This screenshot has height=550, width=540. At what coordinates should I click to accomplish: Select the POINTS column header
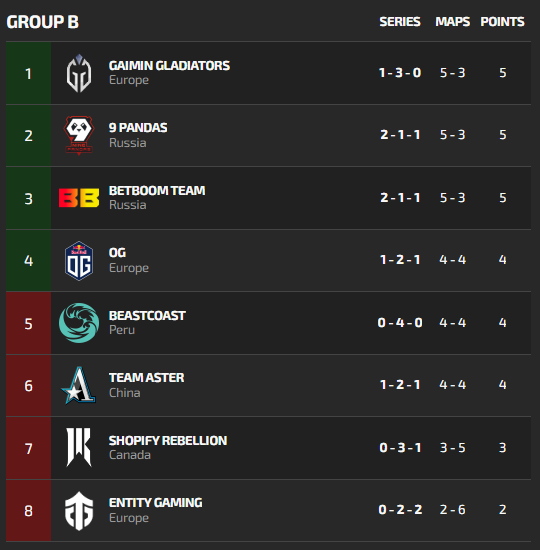pos(502,22)
